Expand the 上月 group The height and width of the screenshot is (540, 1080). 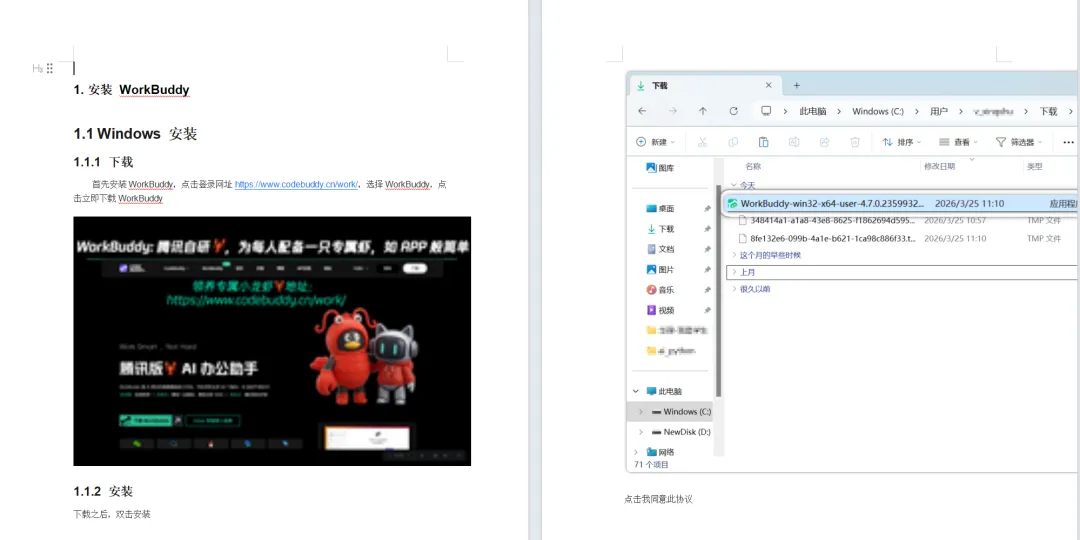tap(734, 272)
